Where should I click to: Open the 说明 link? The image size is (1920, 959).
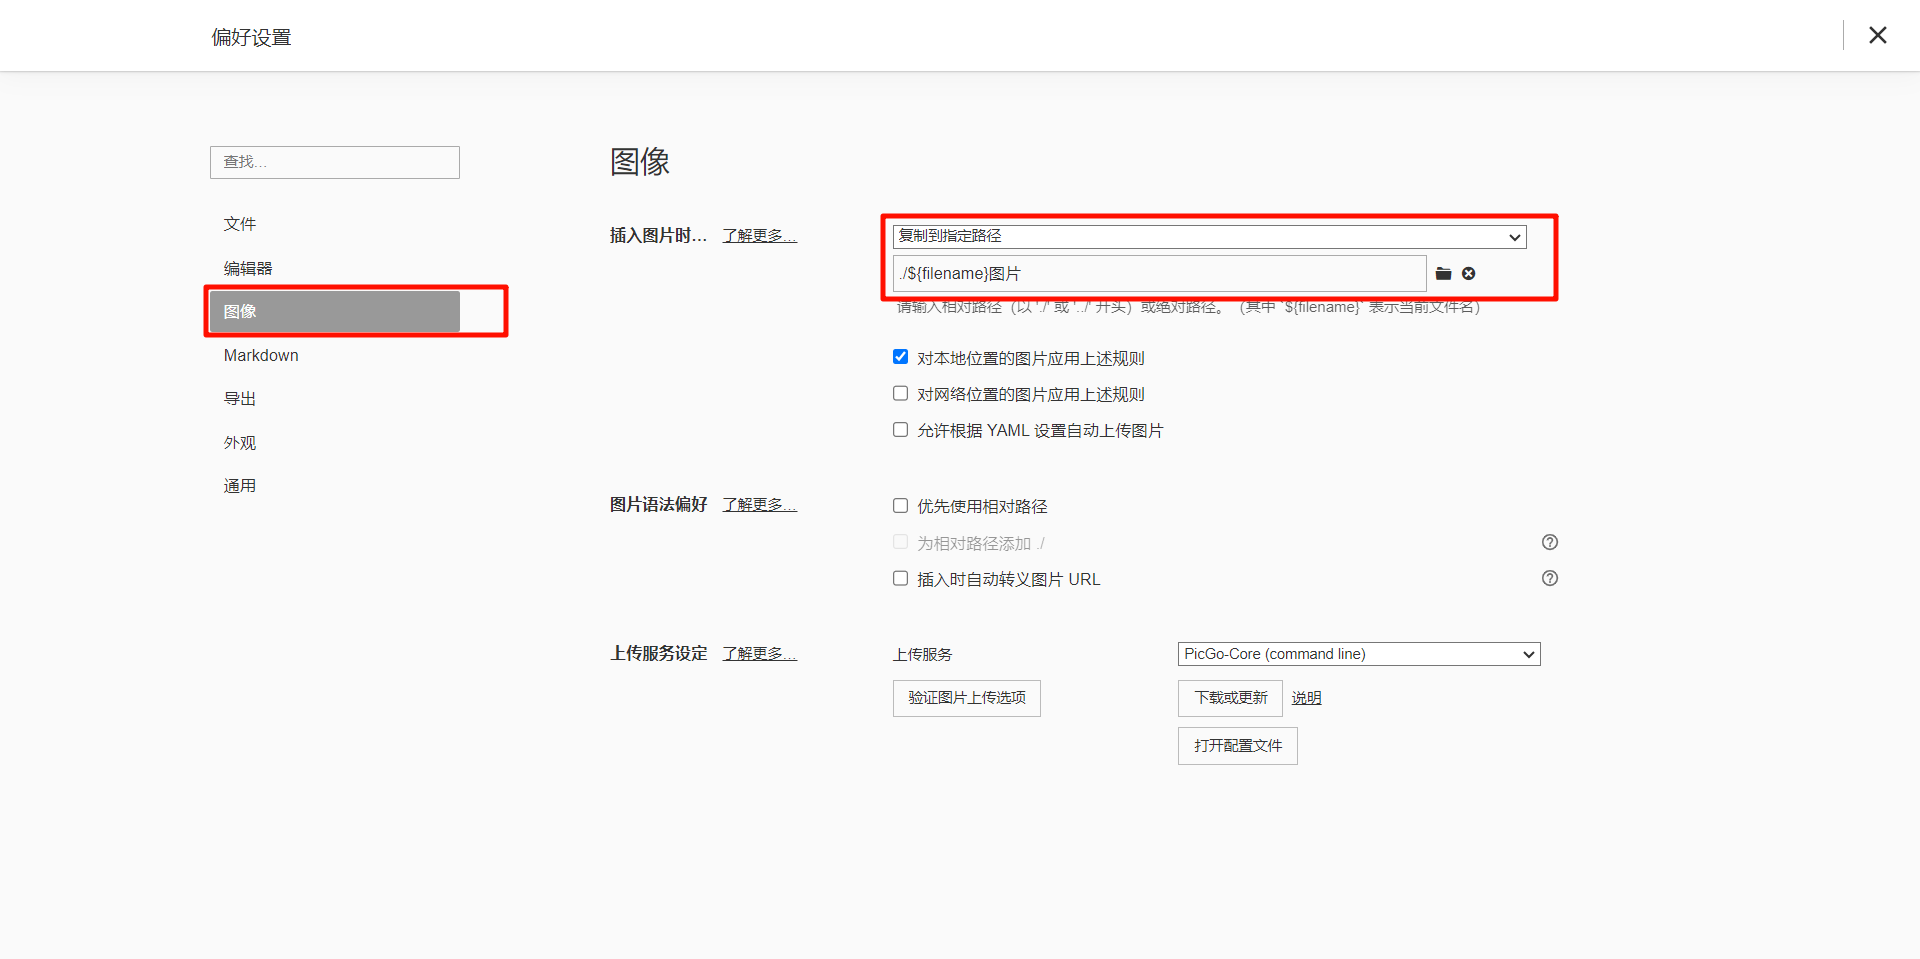pos(1306,698)
